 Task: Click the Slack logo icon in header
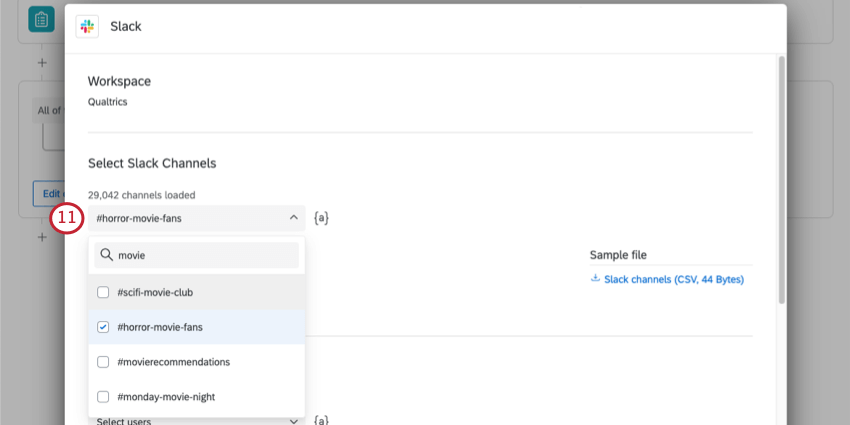[x=87, y=26]
